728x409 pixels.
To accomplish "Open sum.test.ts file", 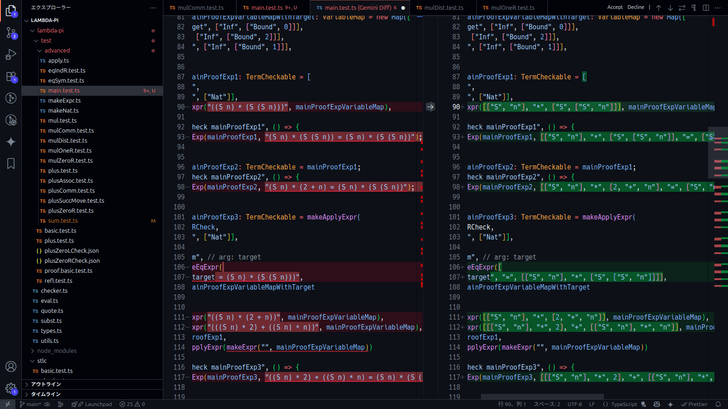I will pyautogui.click(x=93, y=221).
